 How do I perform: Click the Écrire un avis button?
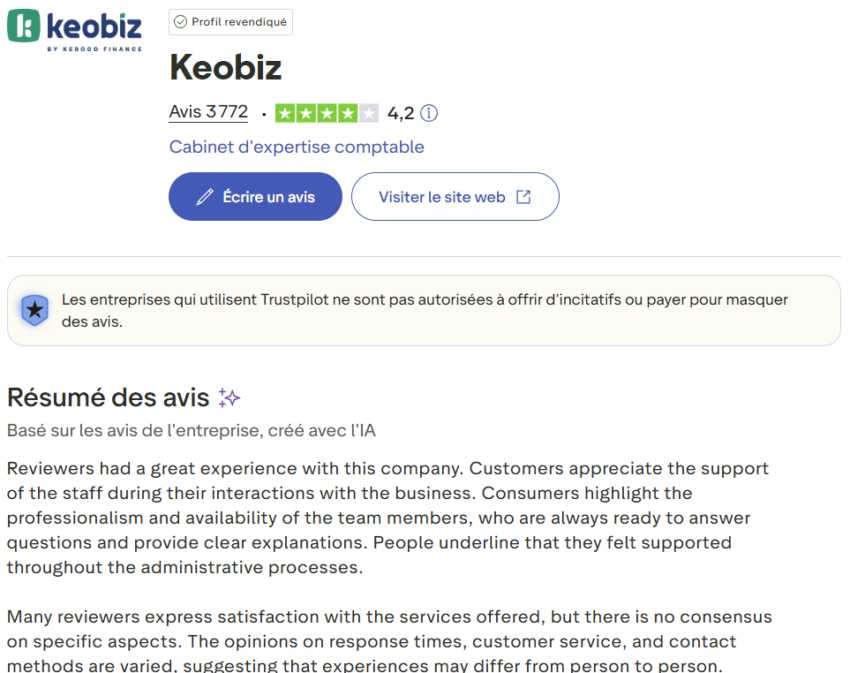[x=255, y=196]
